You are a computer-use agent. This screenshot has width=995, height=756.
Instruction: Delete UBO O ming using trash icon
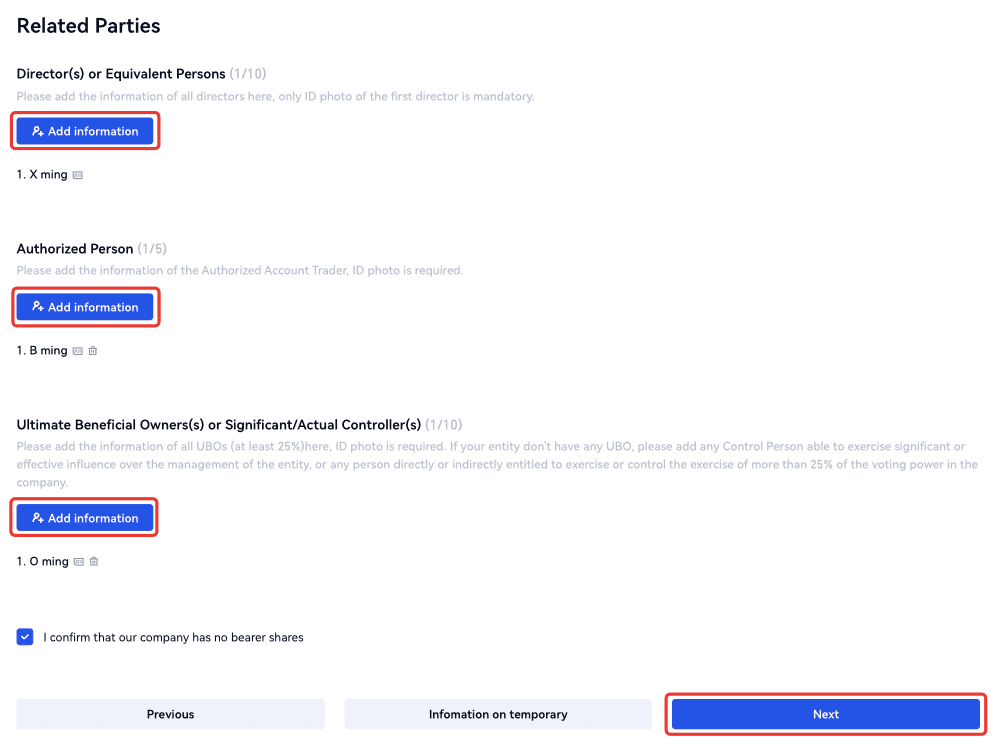click(94, 562)
